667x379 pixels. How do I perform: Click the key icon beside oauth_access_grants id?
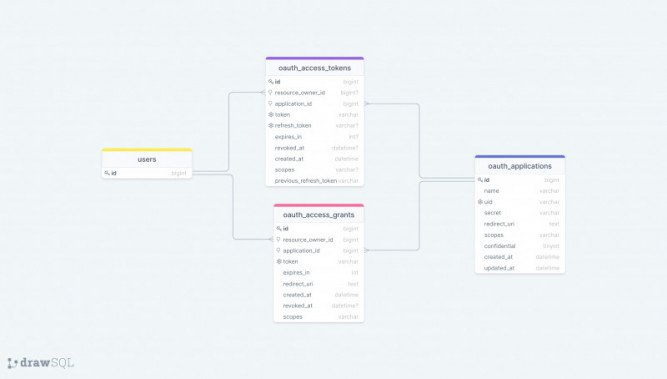tap(279, 228)
